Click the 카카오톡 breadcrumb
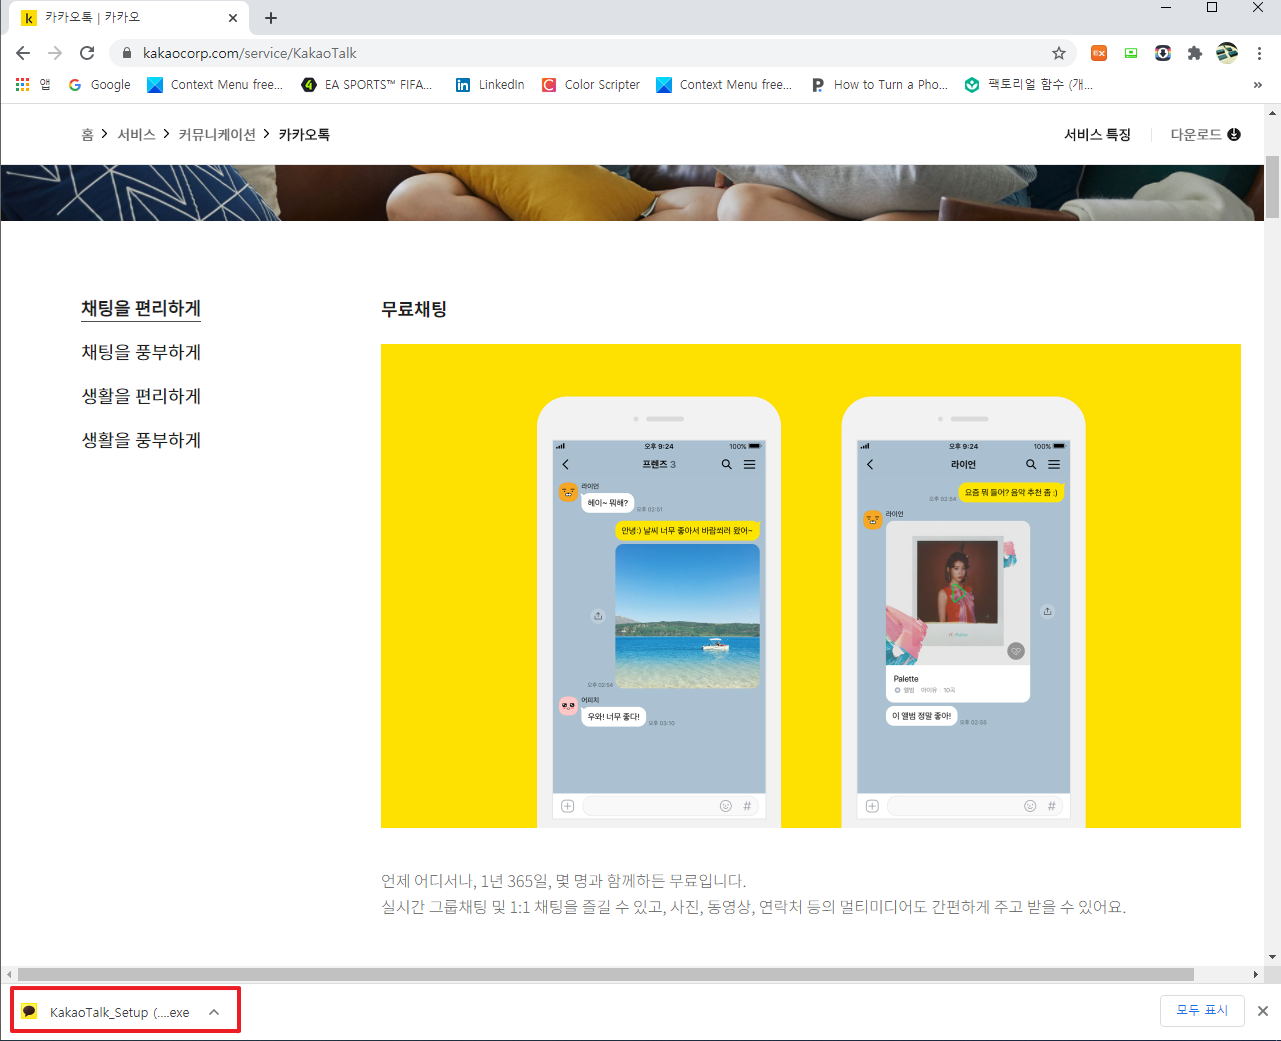Image resolution: width=1281 pixels, height=1041 pixels. point(304,134)
